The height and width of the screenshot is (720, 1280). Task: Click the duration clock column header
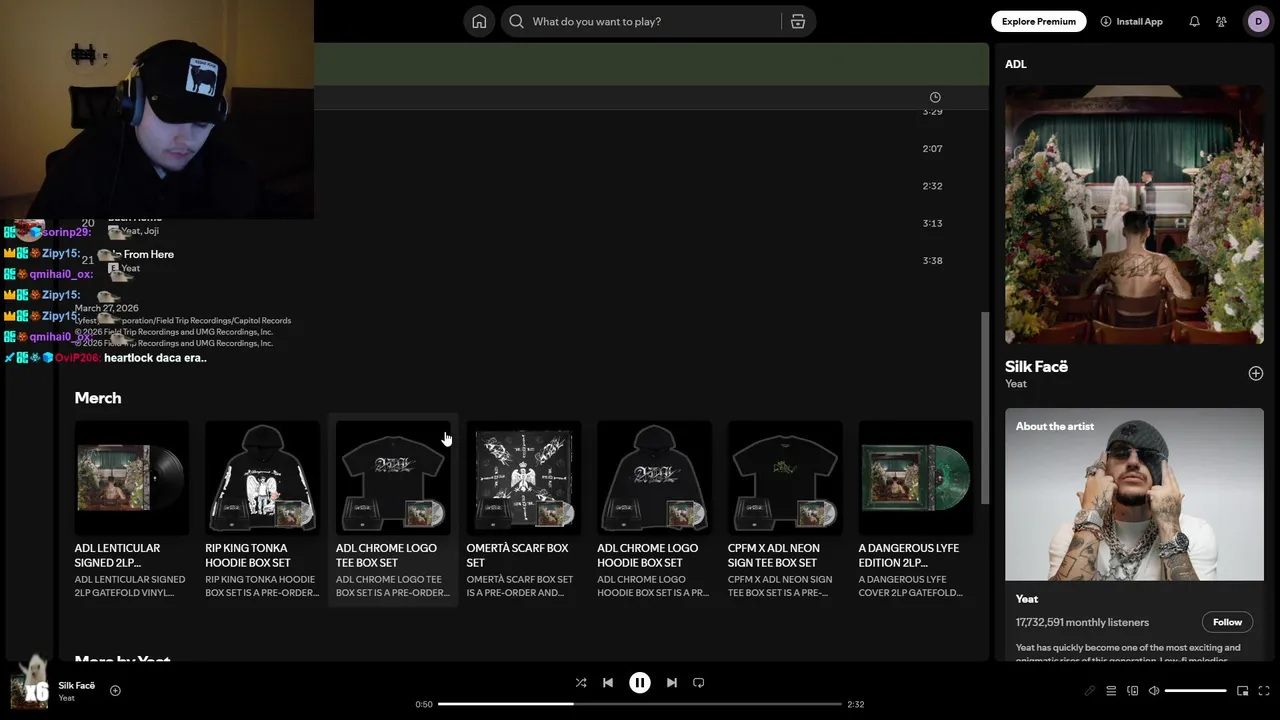point(935,97)
